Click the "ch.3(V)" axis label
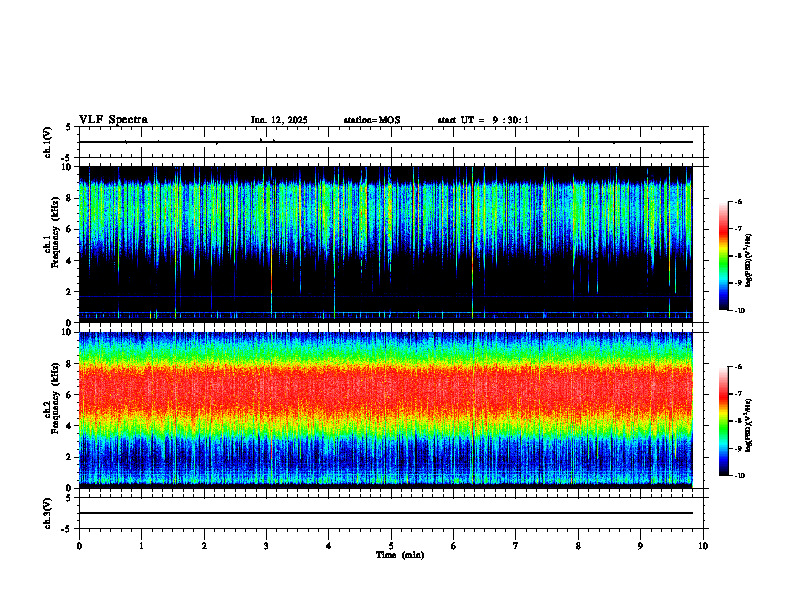Viewport: 792px width, 612px height. pyautogui.click(x=48, y=513)
